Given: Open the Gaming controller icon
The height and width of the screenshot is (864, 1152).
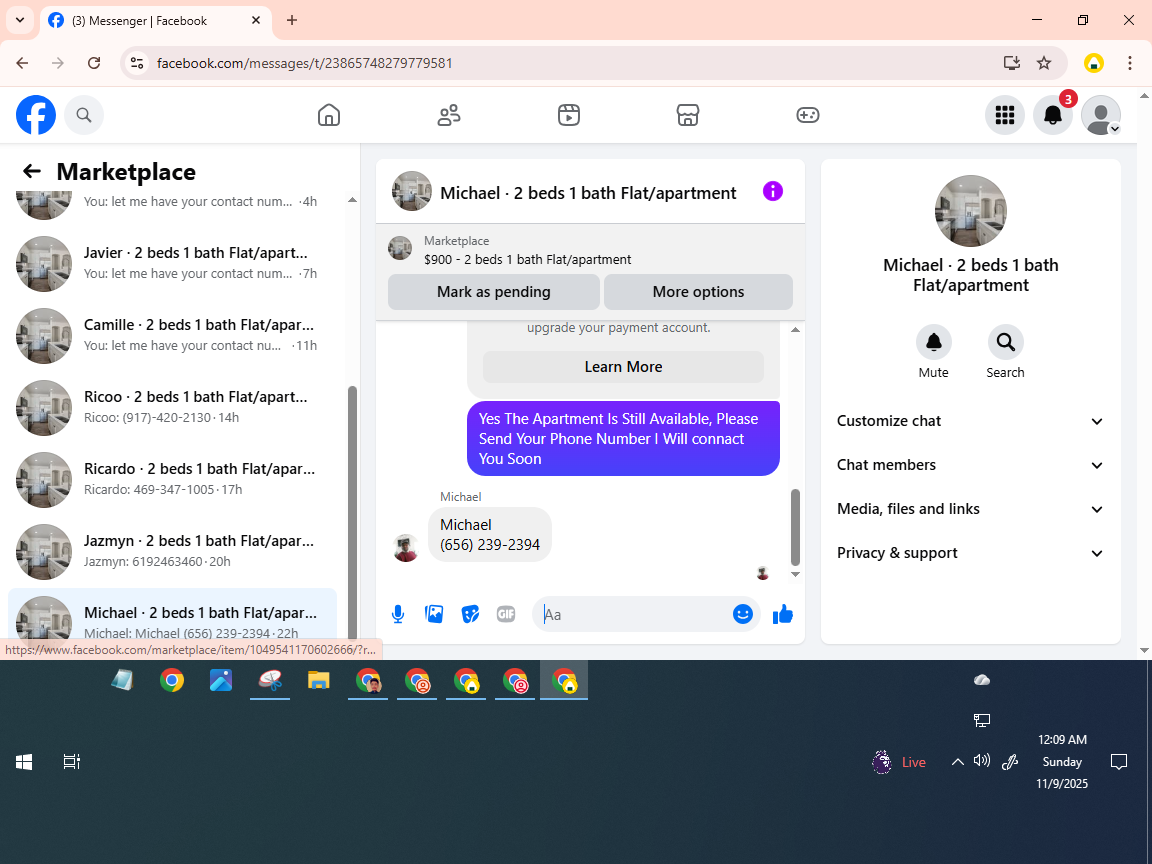Looking at the screenshot, I should (x=807, y=115).
